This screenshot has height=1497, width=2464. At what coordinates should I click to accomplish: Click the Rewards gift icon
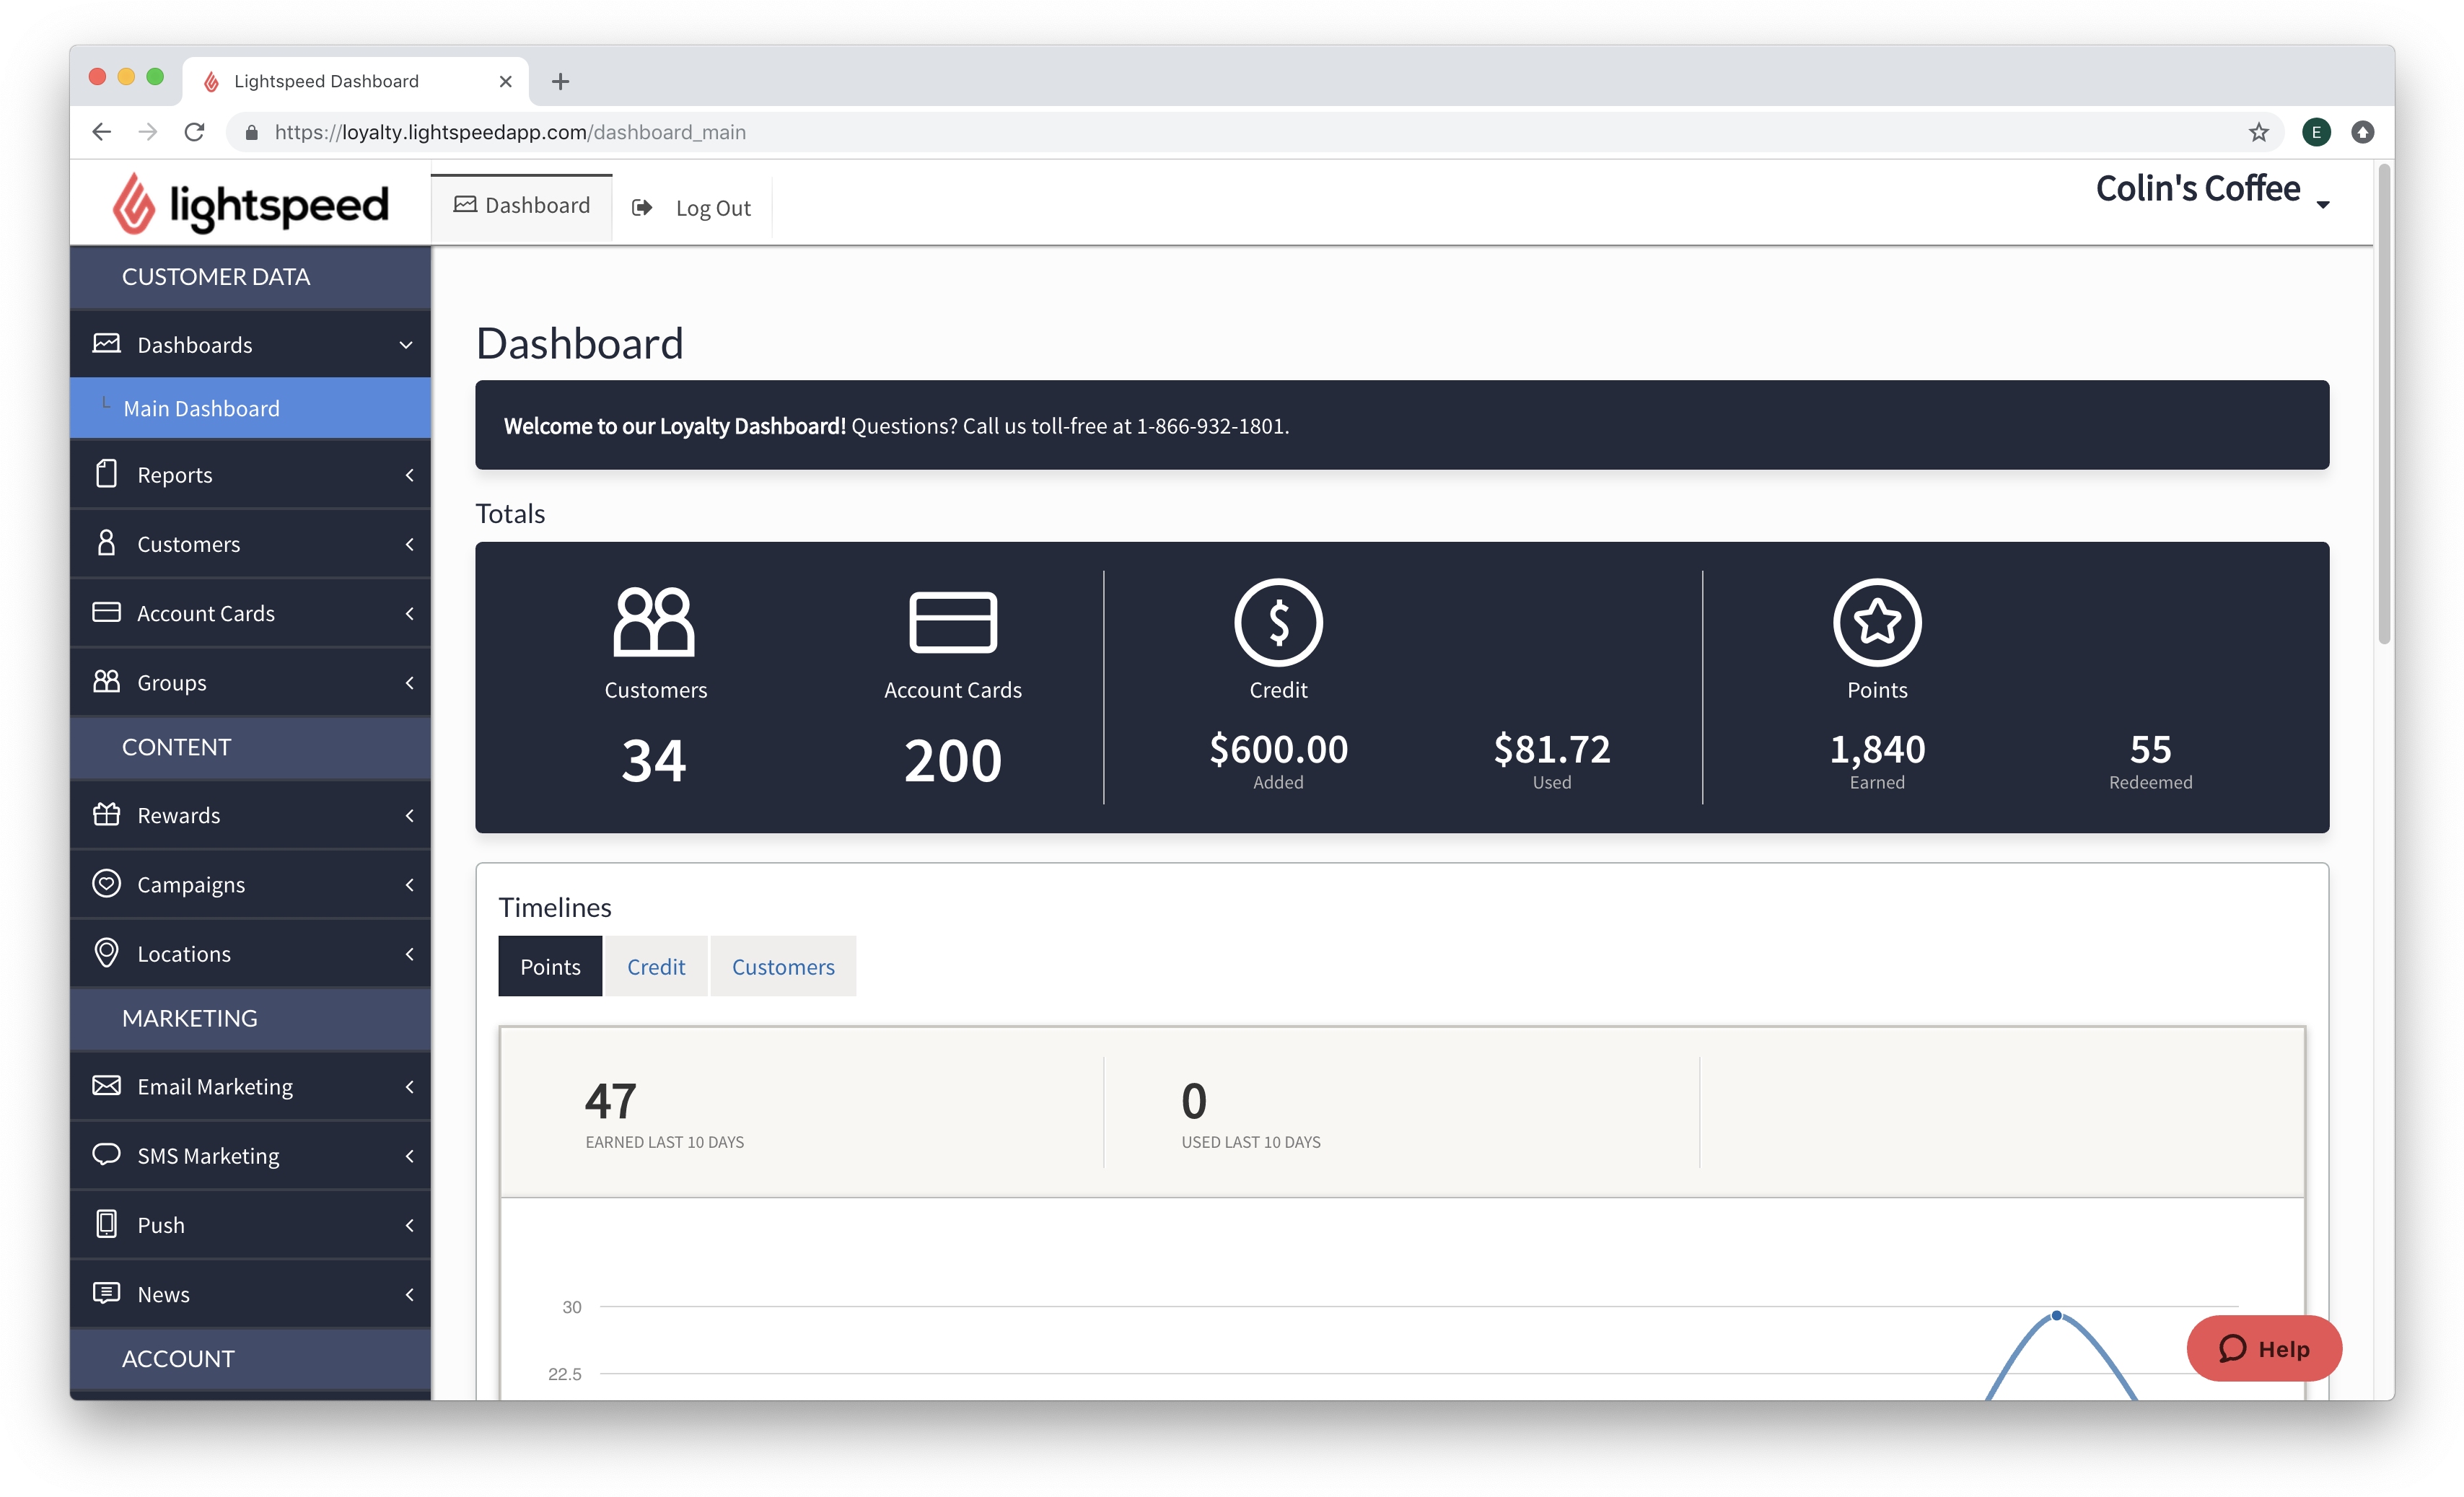pyautogui.click(x=106, y=815)
